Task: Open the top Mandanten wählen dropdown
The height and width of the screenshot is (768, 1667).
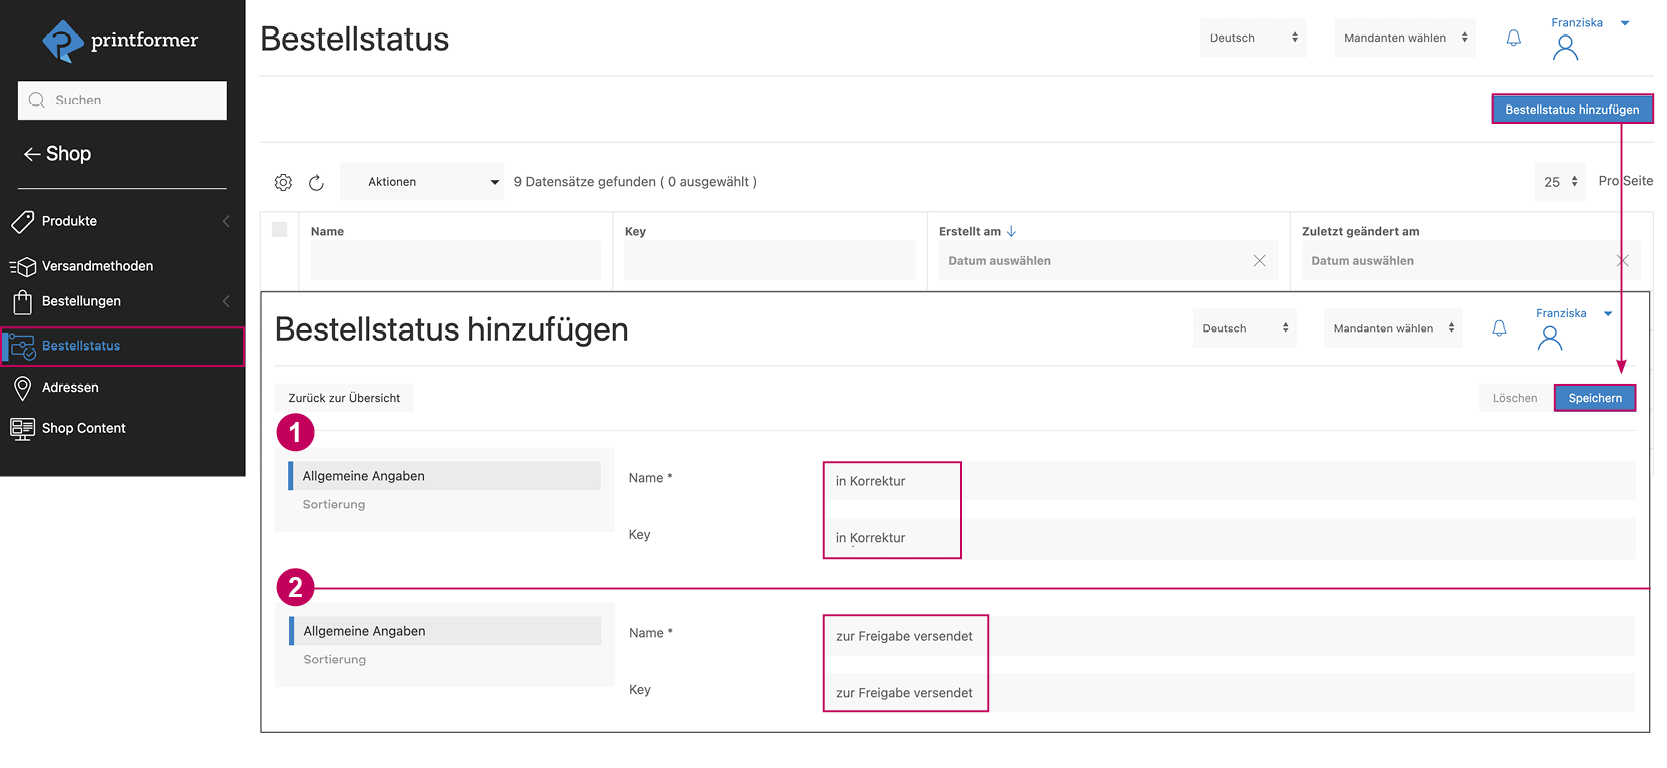Action: (x=1404, y=38)
